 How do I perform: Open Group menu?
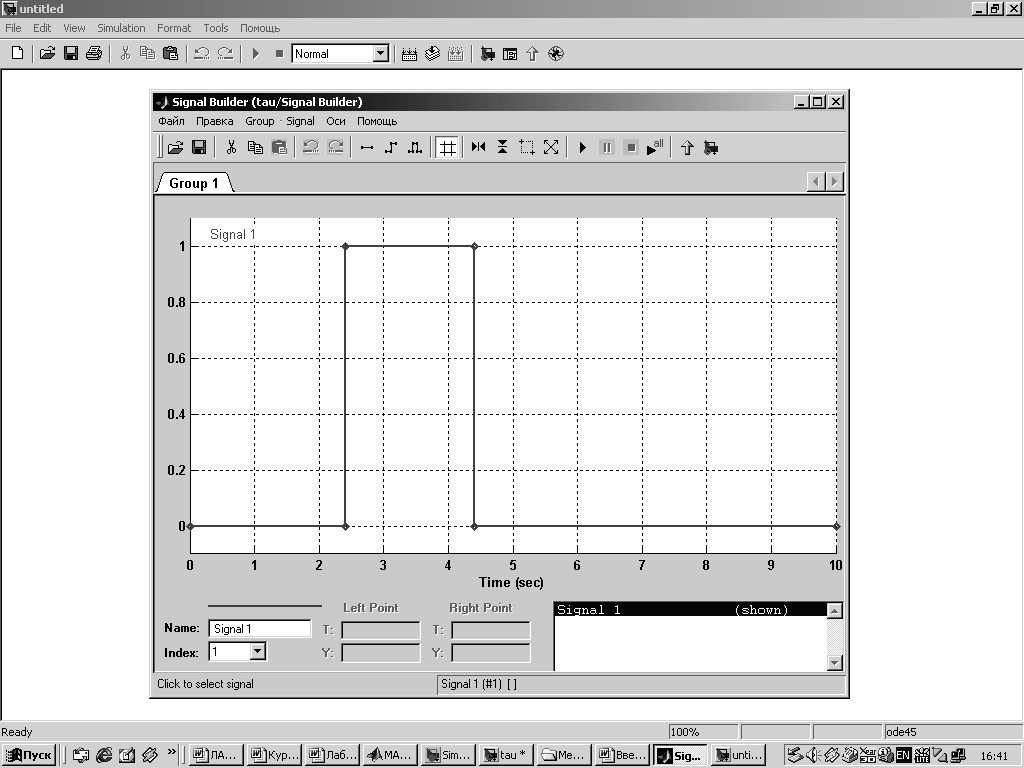coord(259,121)
